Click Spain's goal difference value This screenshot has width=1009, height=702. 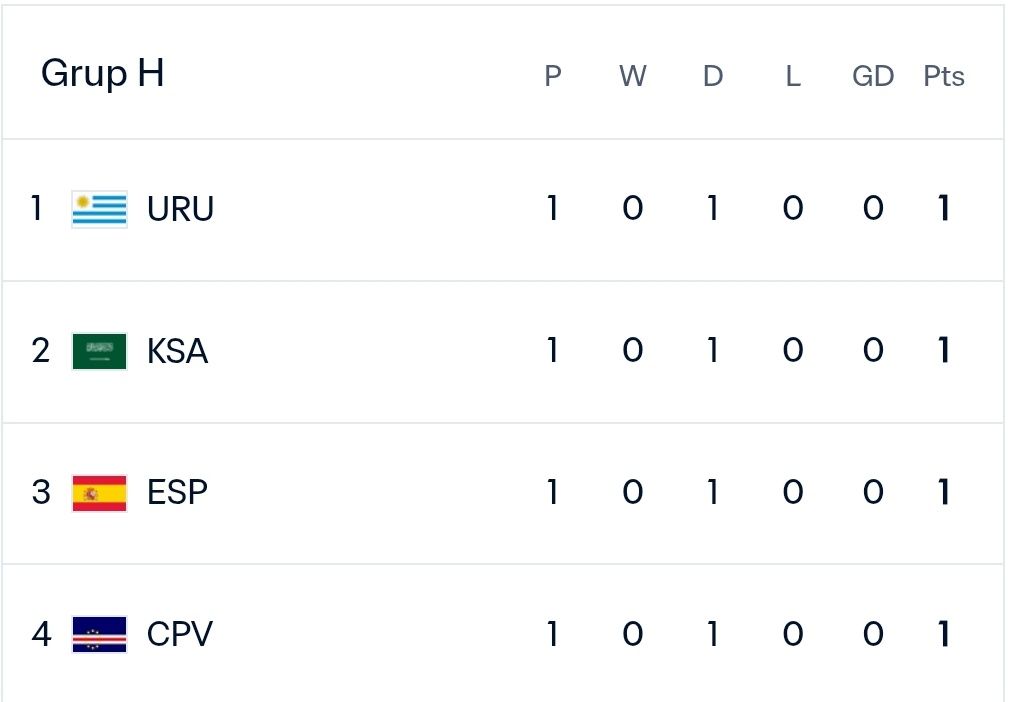click(x=873, y=492)
